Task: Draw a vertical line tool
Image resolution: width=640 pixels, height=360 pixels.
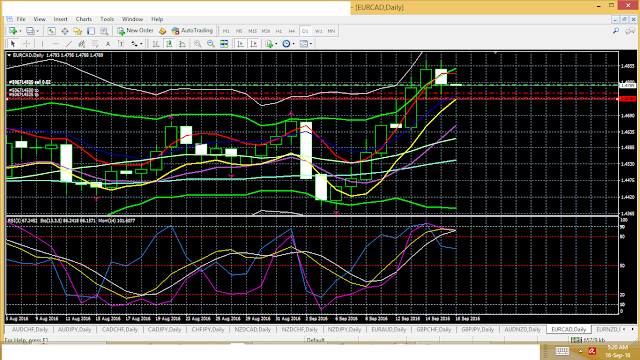Action: tap(42, 44)
